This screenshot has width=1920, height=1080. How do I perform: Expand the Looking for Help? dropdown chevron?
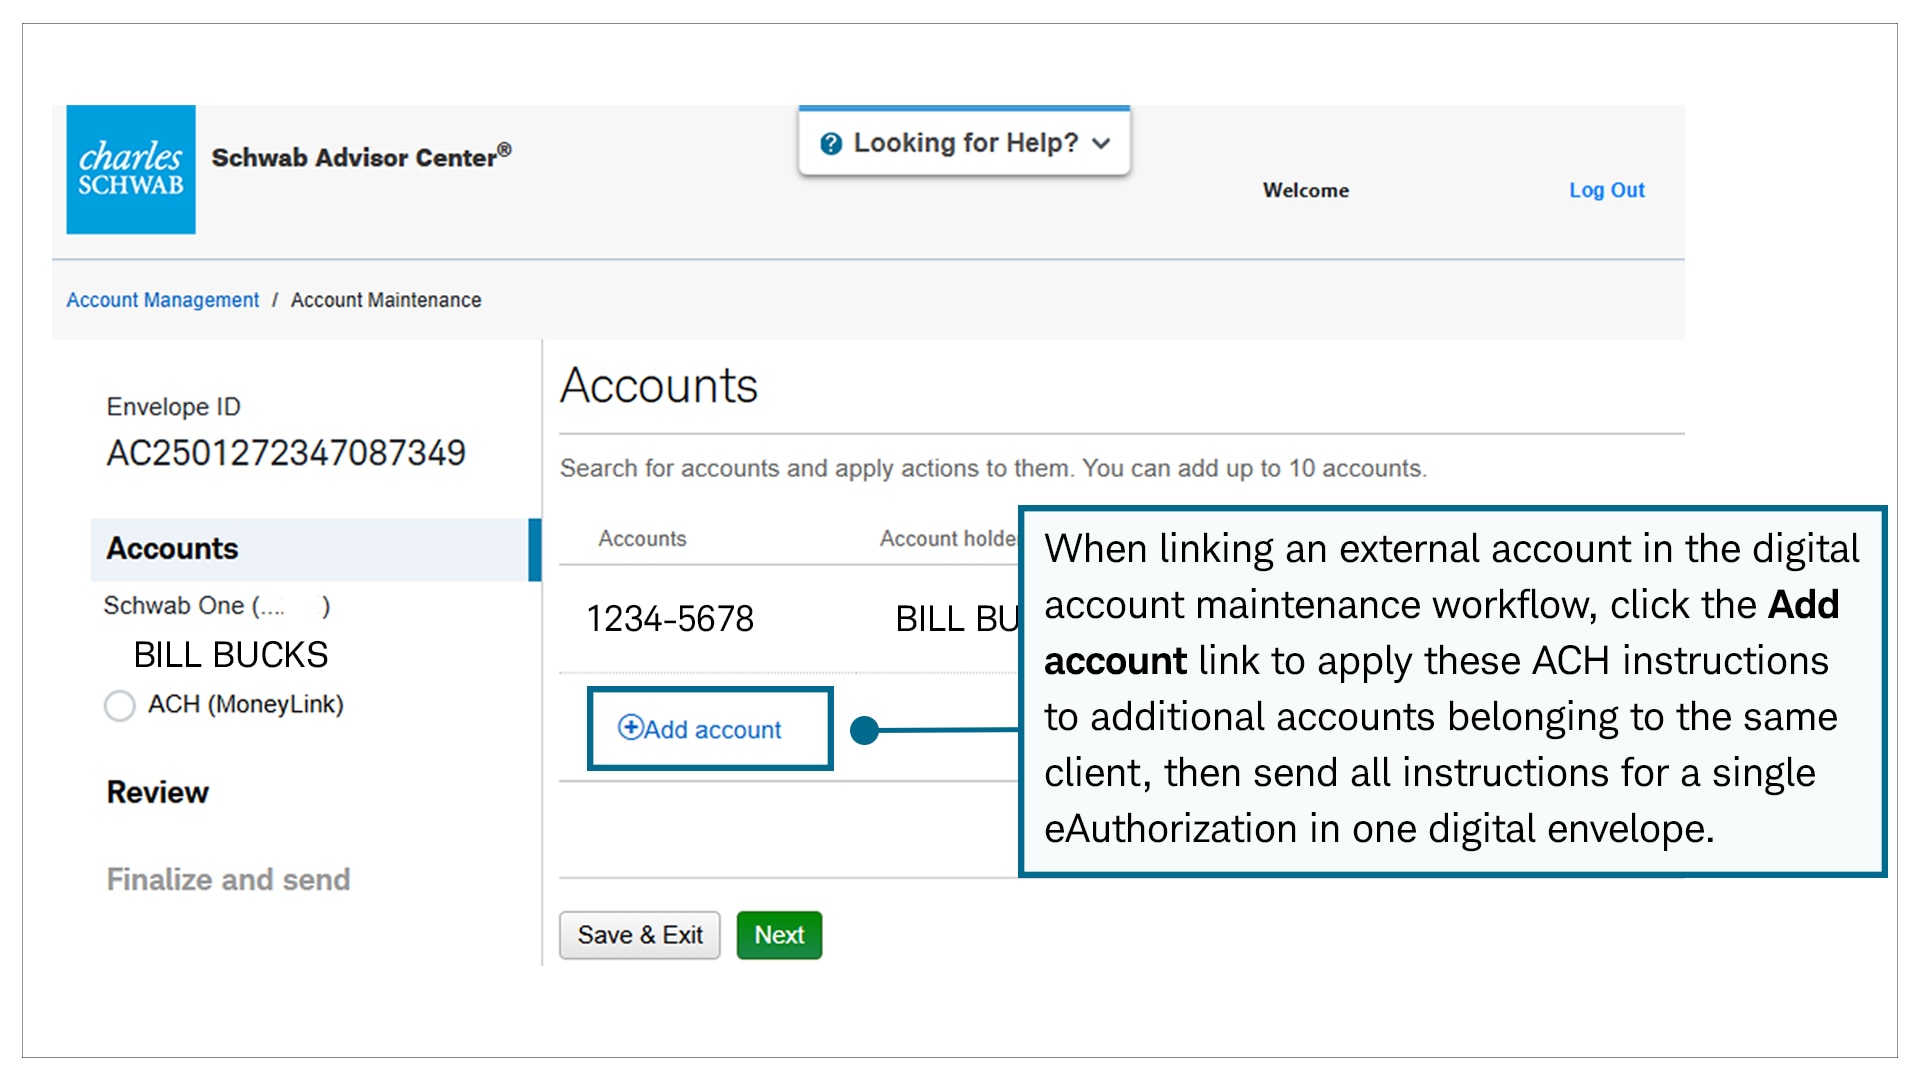click(1102, 144)
